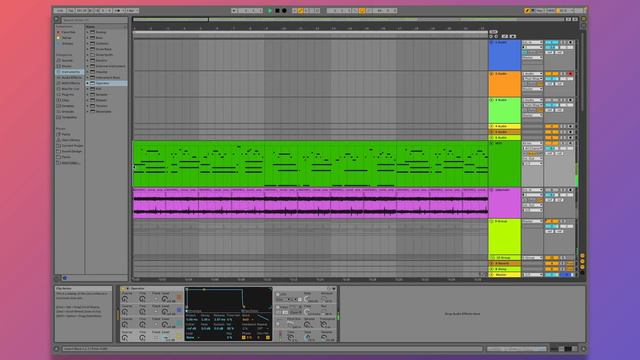Toggle Info View with bottom-left arrow

[x=57, y=349]
